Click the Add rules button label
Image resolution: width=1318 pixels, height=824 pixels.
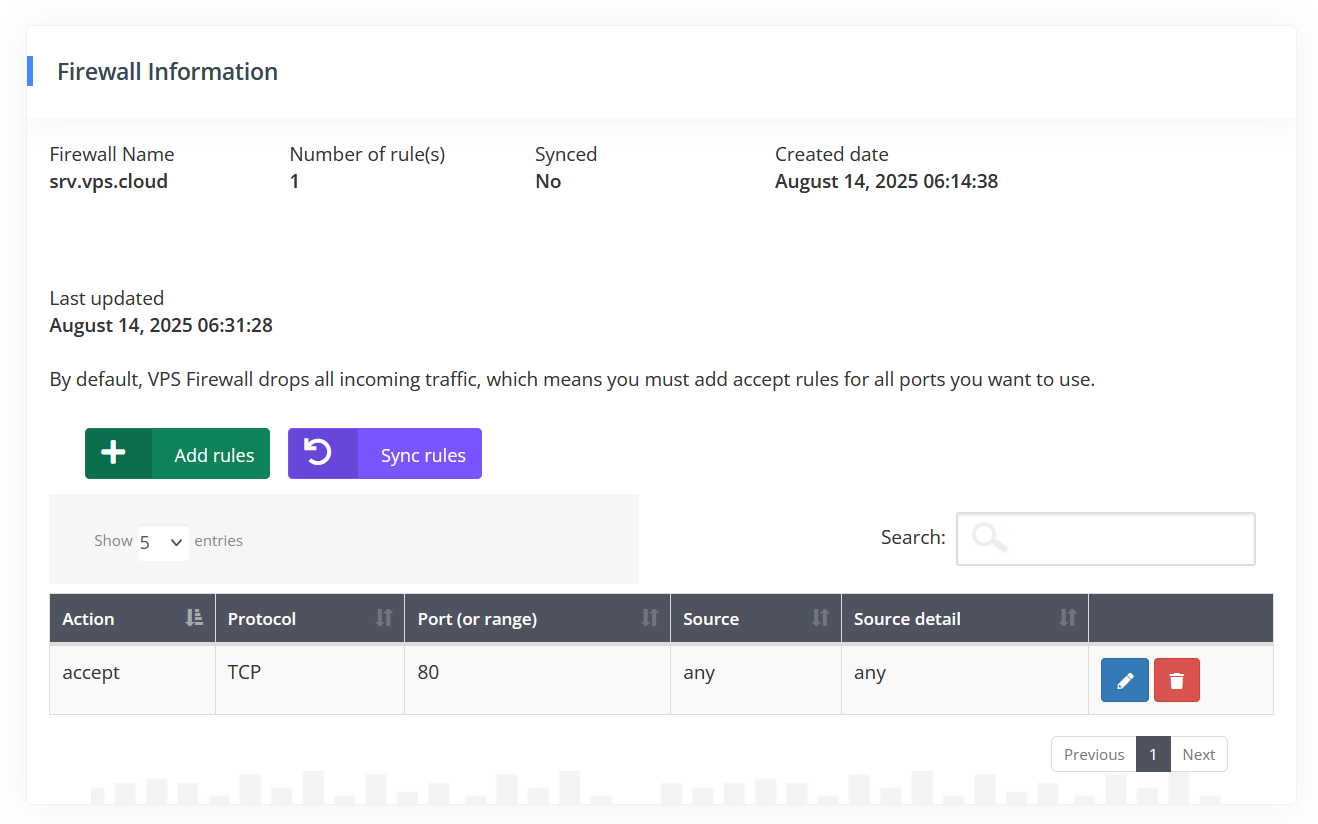[x=214, y=455]
